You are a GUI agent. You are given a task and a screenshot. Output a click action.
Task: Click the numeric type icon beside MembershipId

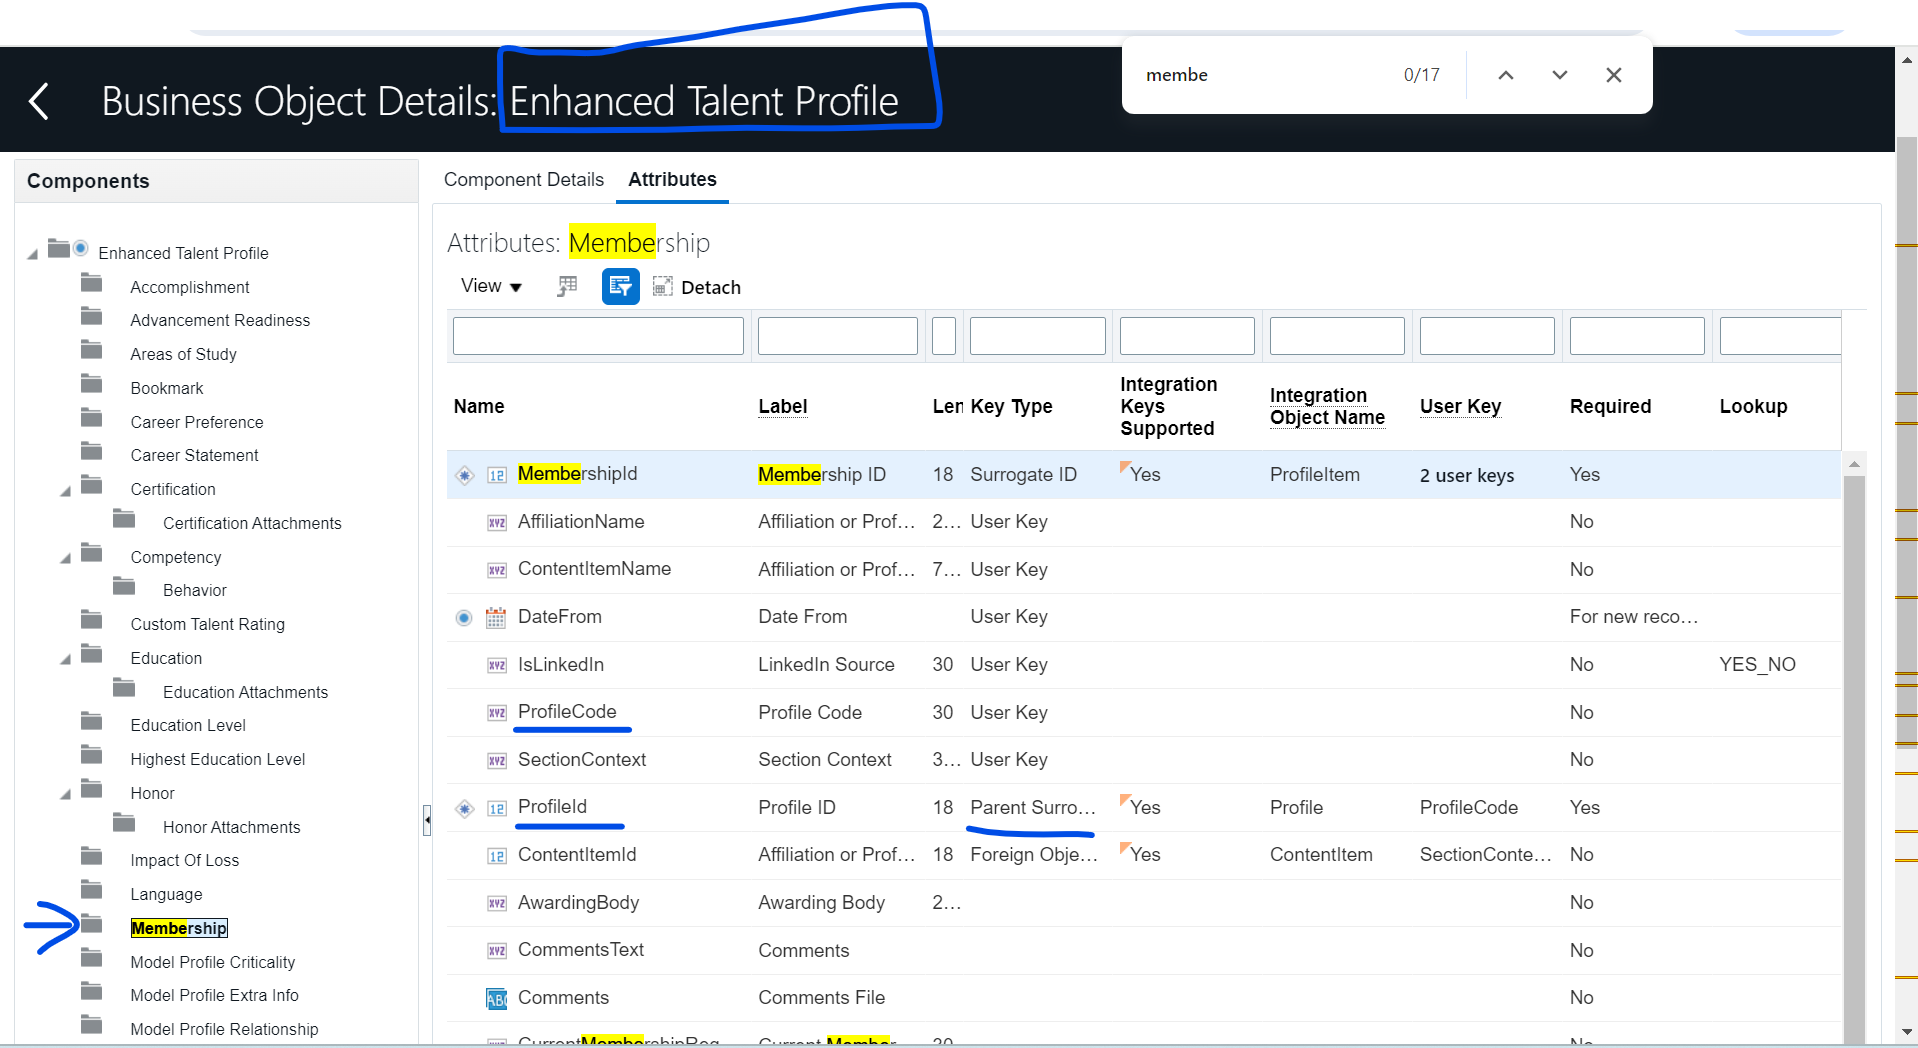(x=497, y=475)
